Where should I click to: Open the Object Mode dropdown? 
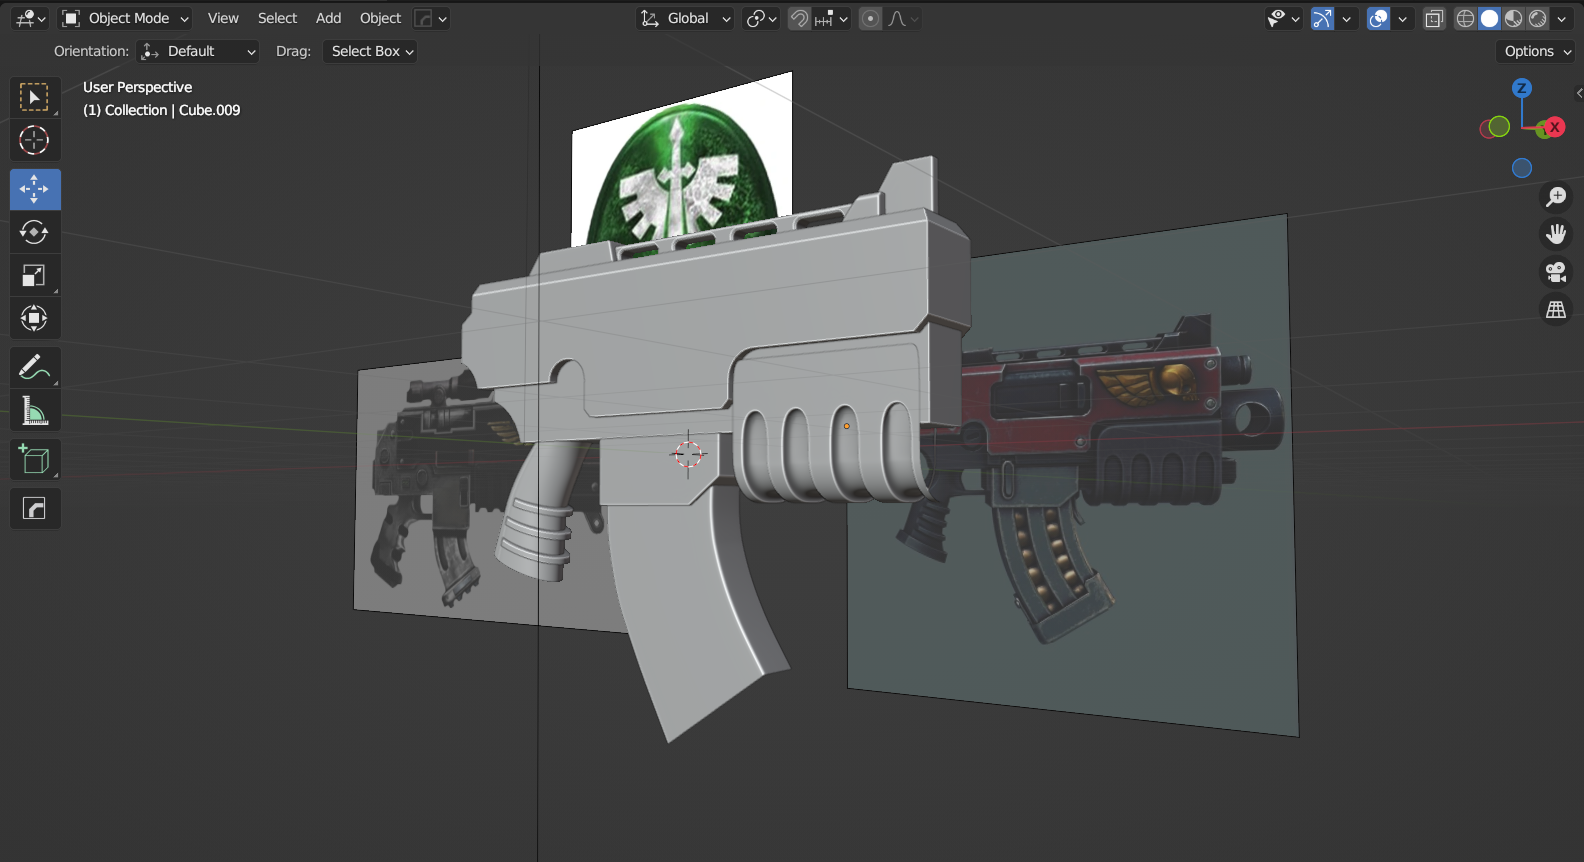point(125,18)
